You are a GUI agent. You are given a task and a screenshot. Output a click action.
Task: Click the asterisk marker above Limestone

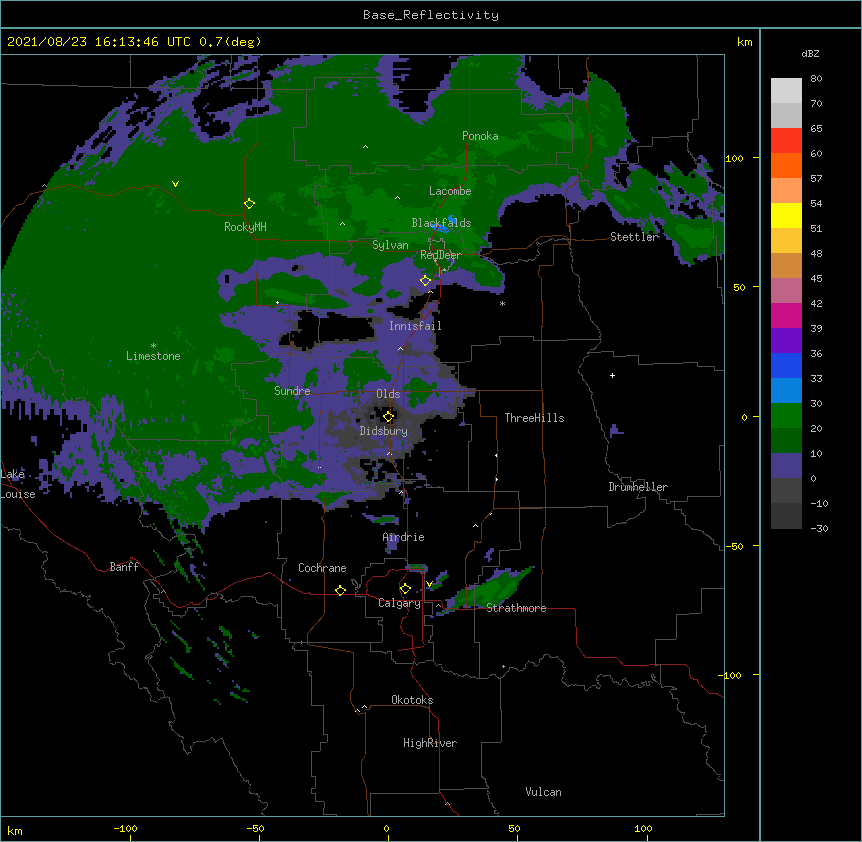(153, 346)
